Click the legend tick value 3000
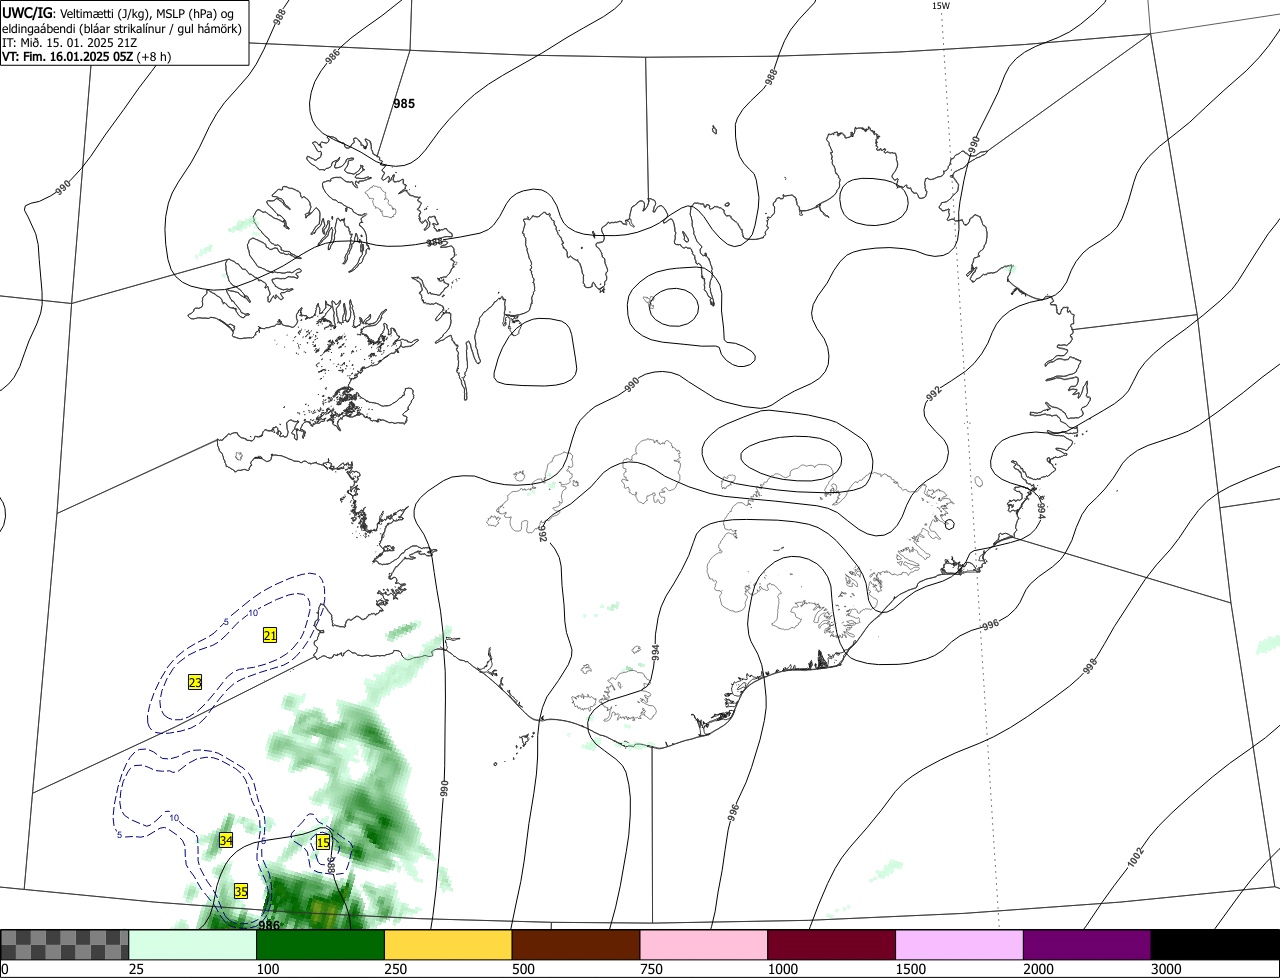Viewport: 1280px width, 978px height. (x=1166, y=969)
